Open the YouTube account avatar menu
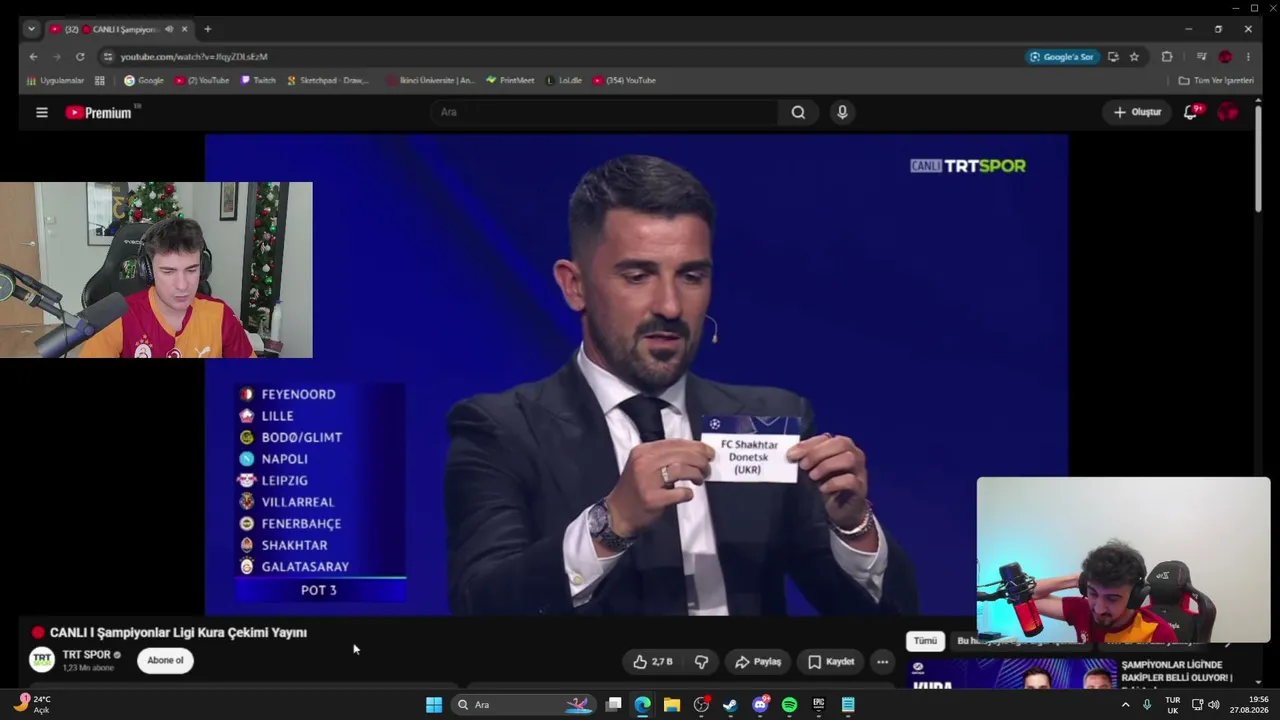This screenshot has width=1280, height=720. [1227, 113]
